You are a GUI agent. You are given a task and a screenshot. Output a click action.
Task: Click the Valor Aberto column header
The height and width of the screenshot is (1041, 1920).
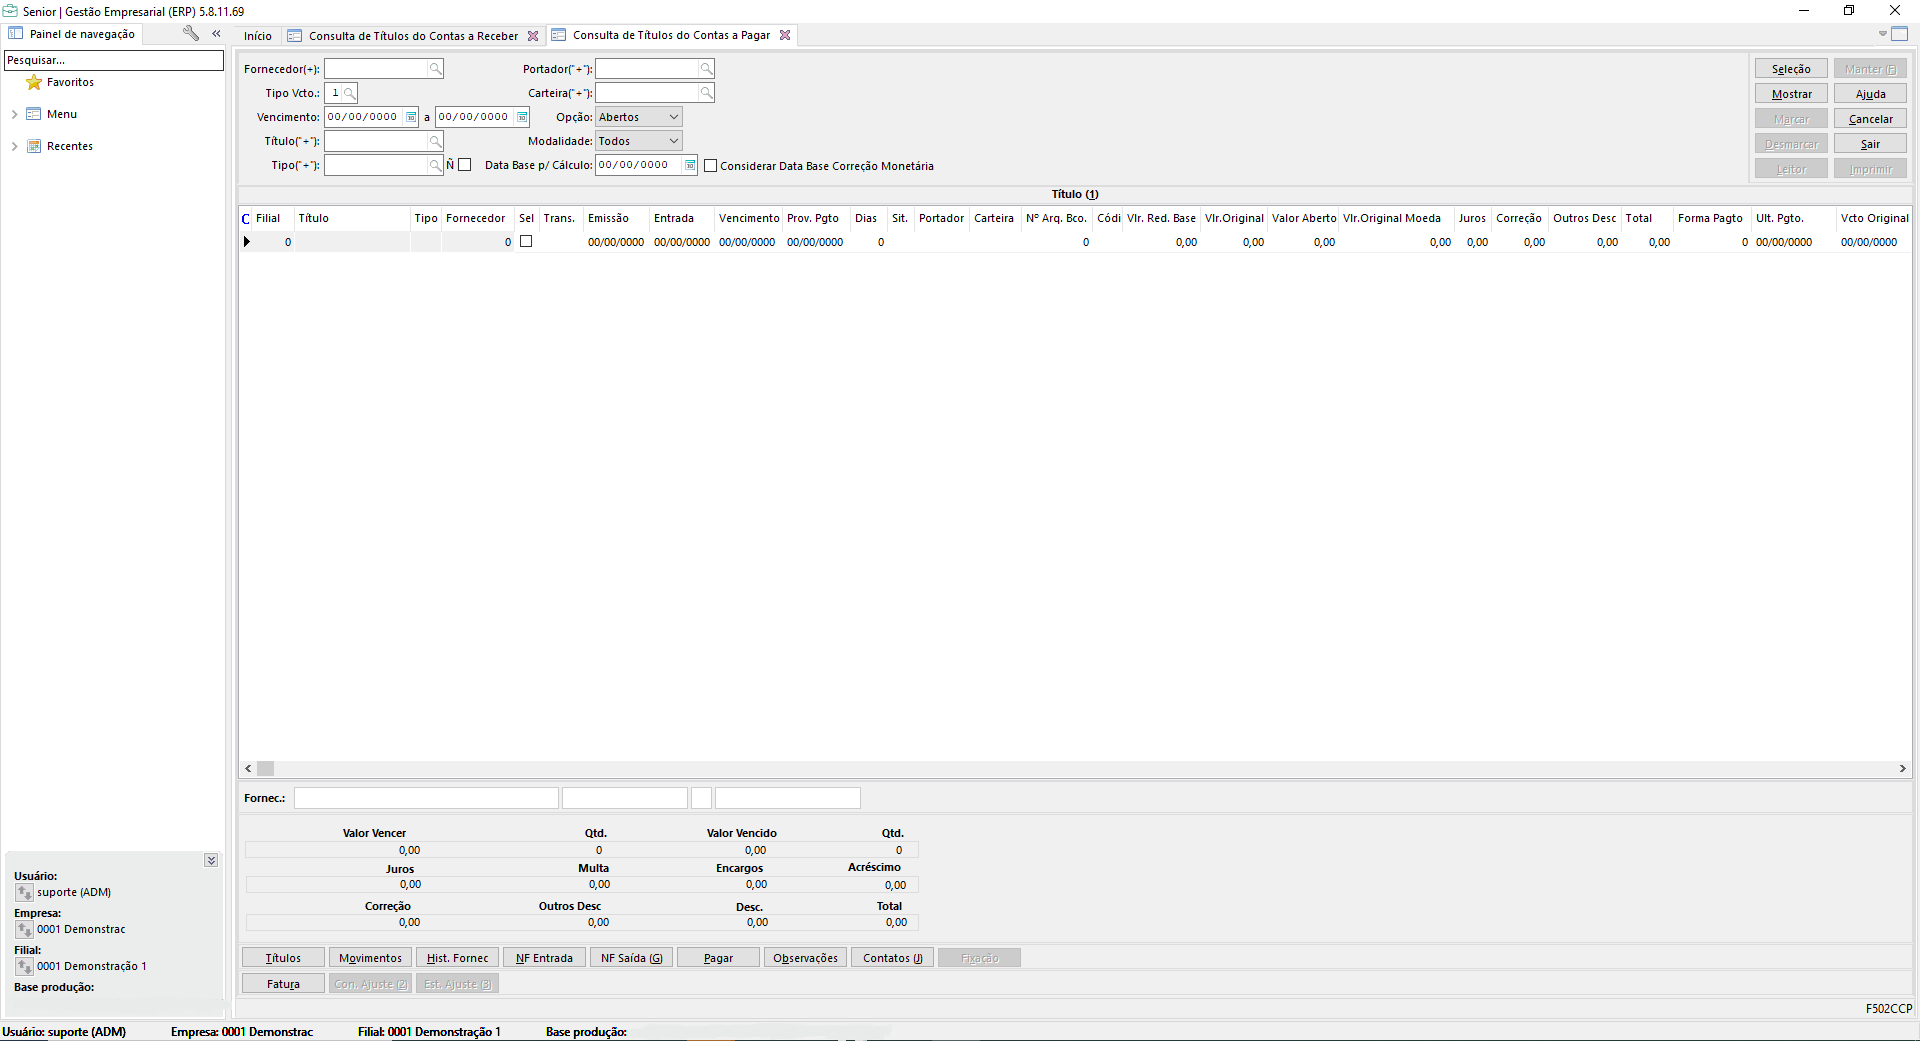[1304, 218]
